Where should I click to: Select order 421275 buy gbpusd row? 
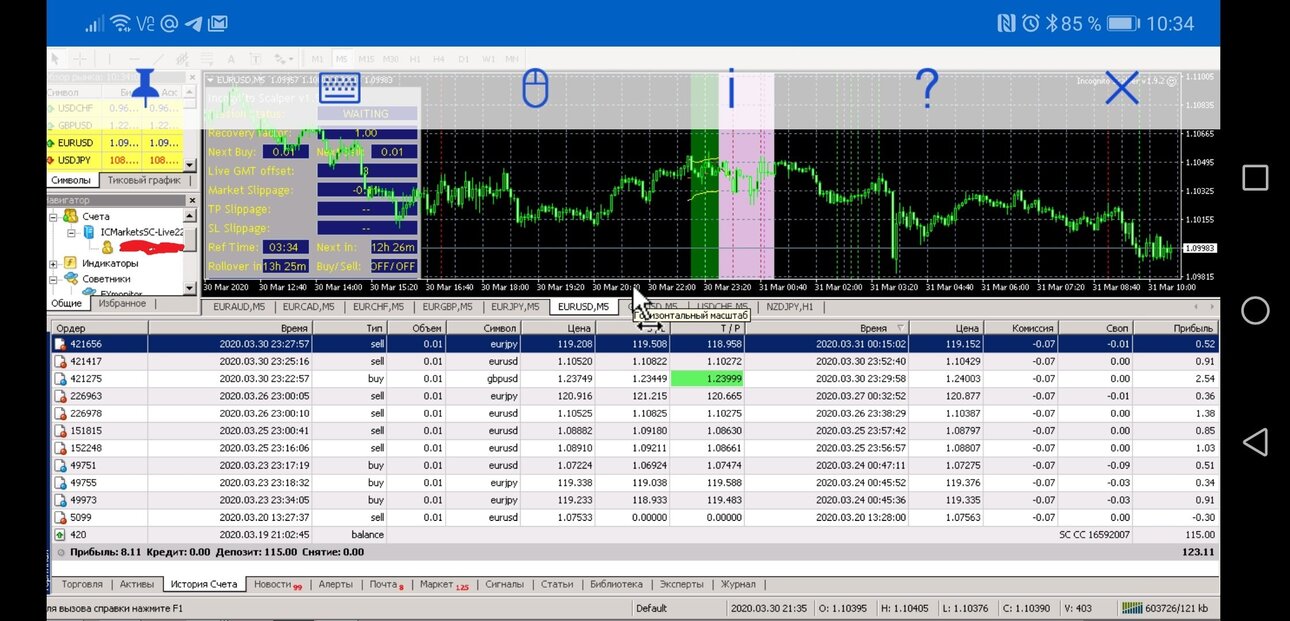pyautogui.click(x=633, y=379)
